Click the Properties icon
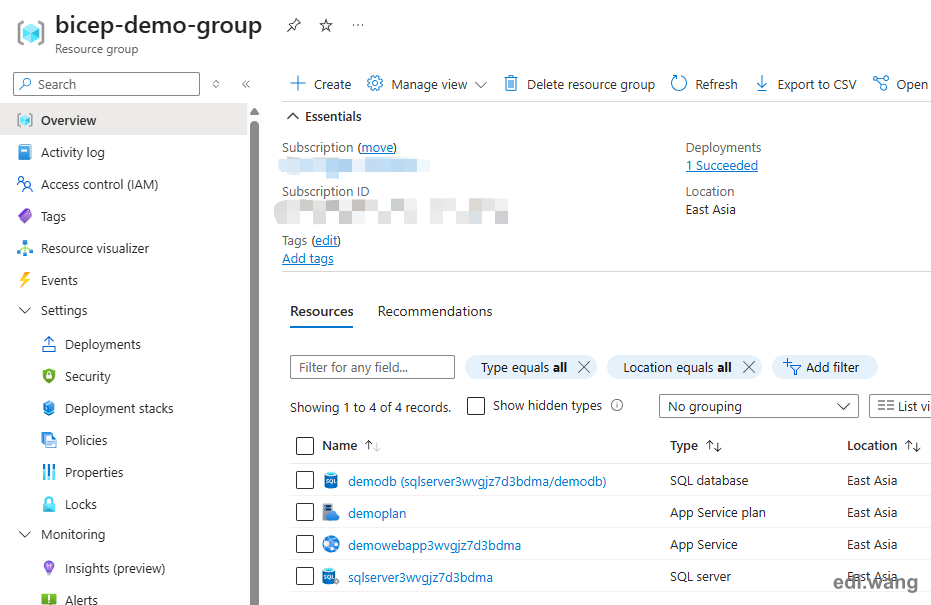 point(49,473)
